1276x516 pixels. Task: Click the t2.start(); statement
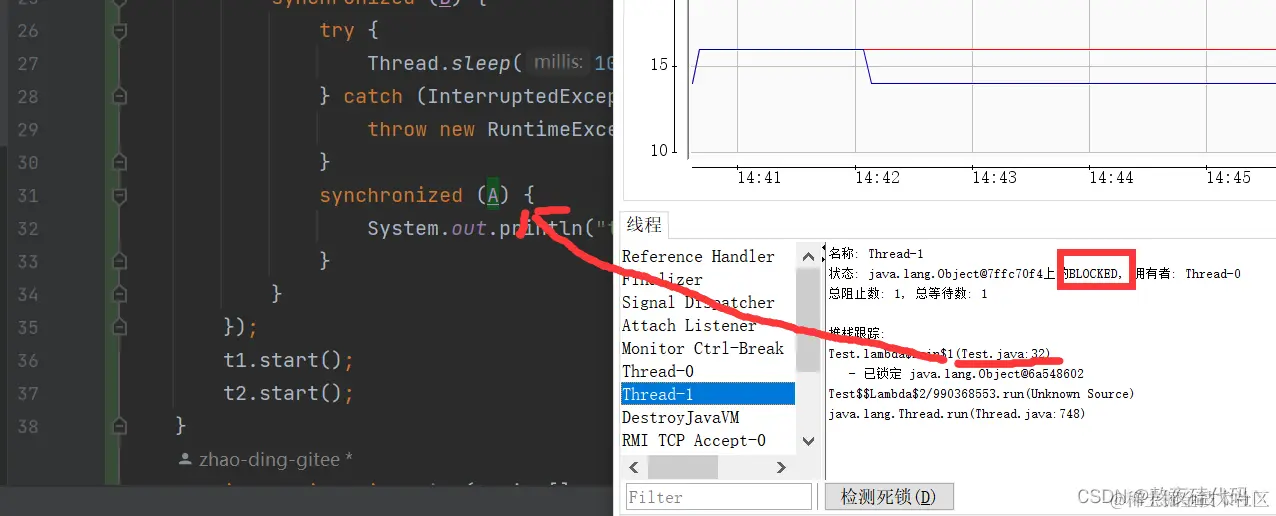click(289, 393)
